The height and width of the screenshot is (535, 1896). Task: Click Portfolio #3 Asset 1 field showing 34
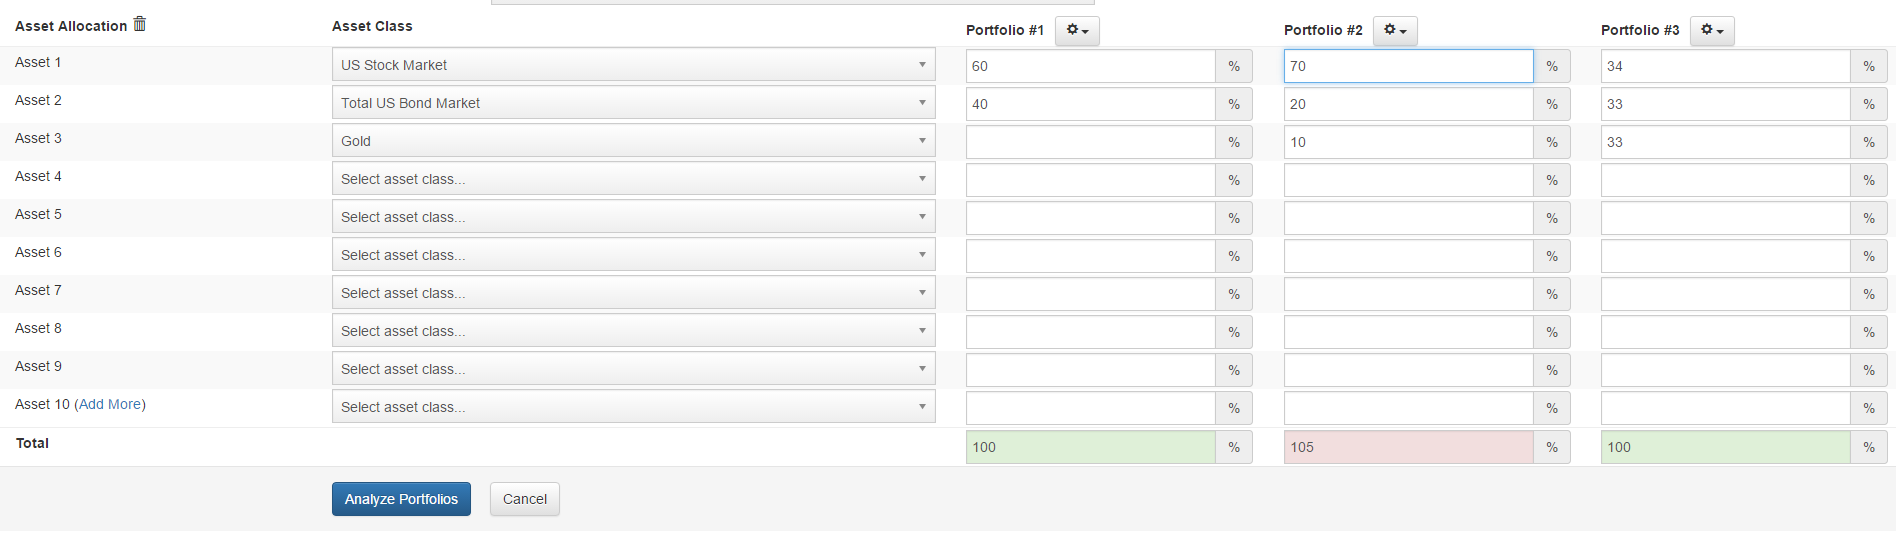tap(1726, 66)
